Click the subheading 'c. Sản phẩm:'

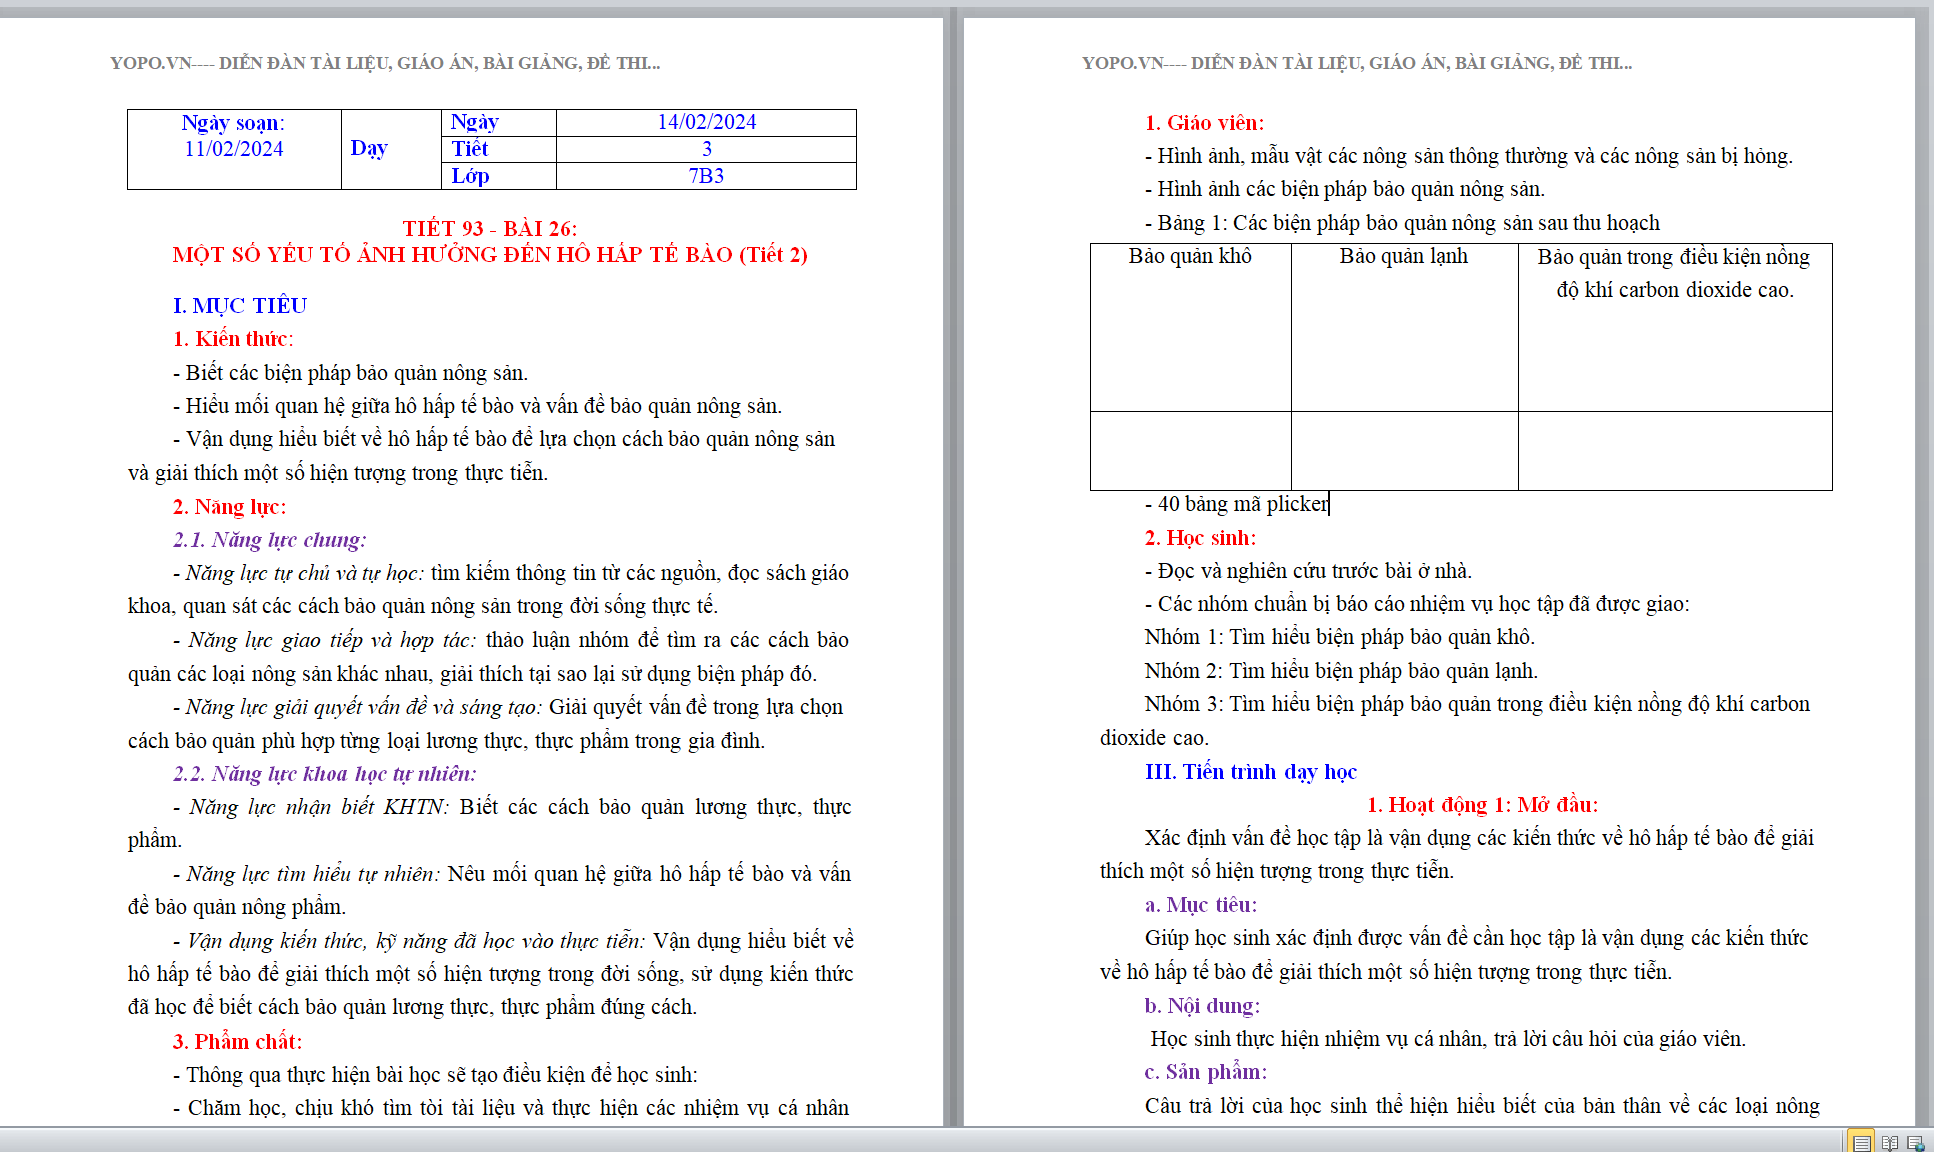tap(1205, 1072)
